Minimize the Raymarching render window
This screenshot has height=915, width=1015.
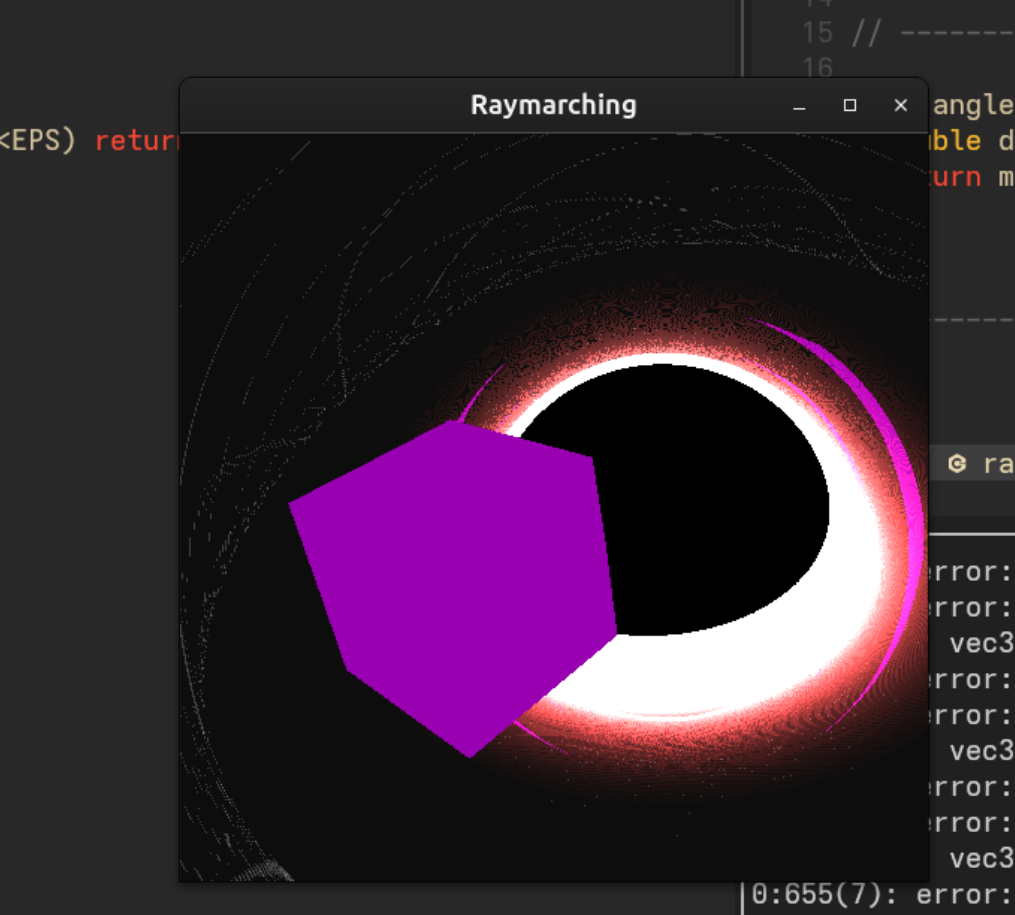(x=797, y=105)
